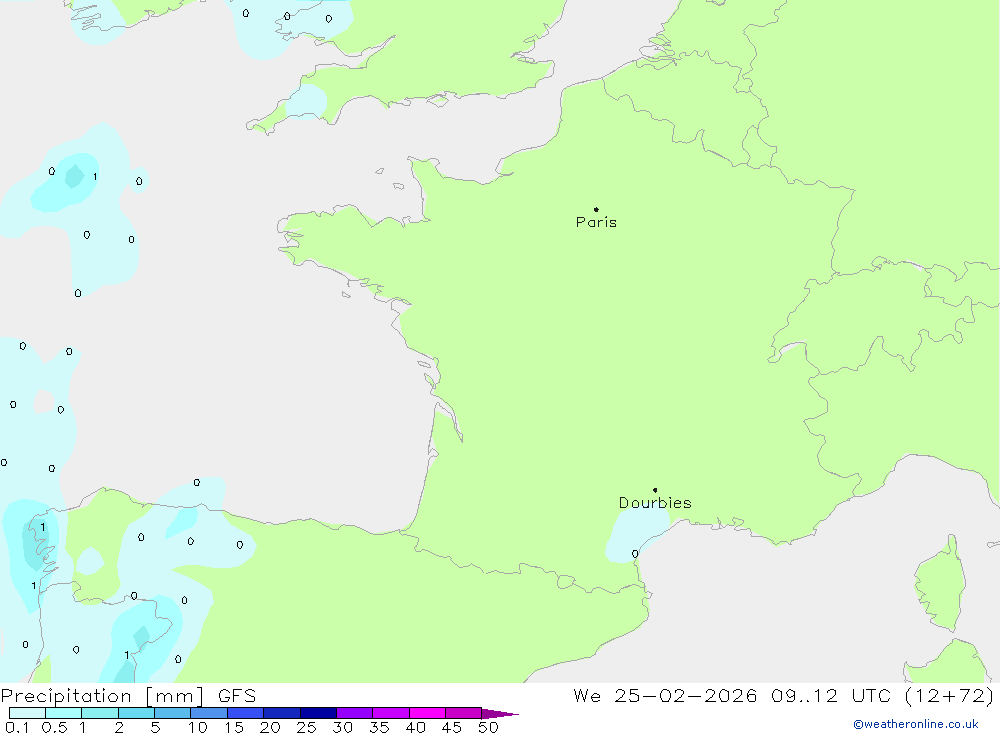Select the 30–35 mm purple legend swatch
The image size is (1000, 733).
355,713
